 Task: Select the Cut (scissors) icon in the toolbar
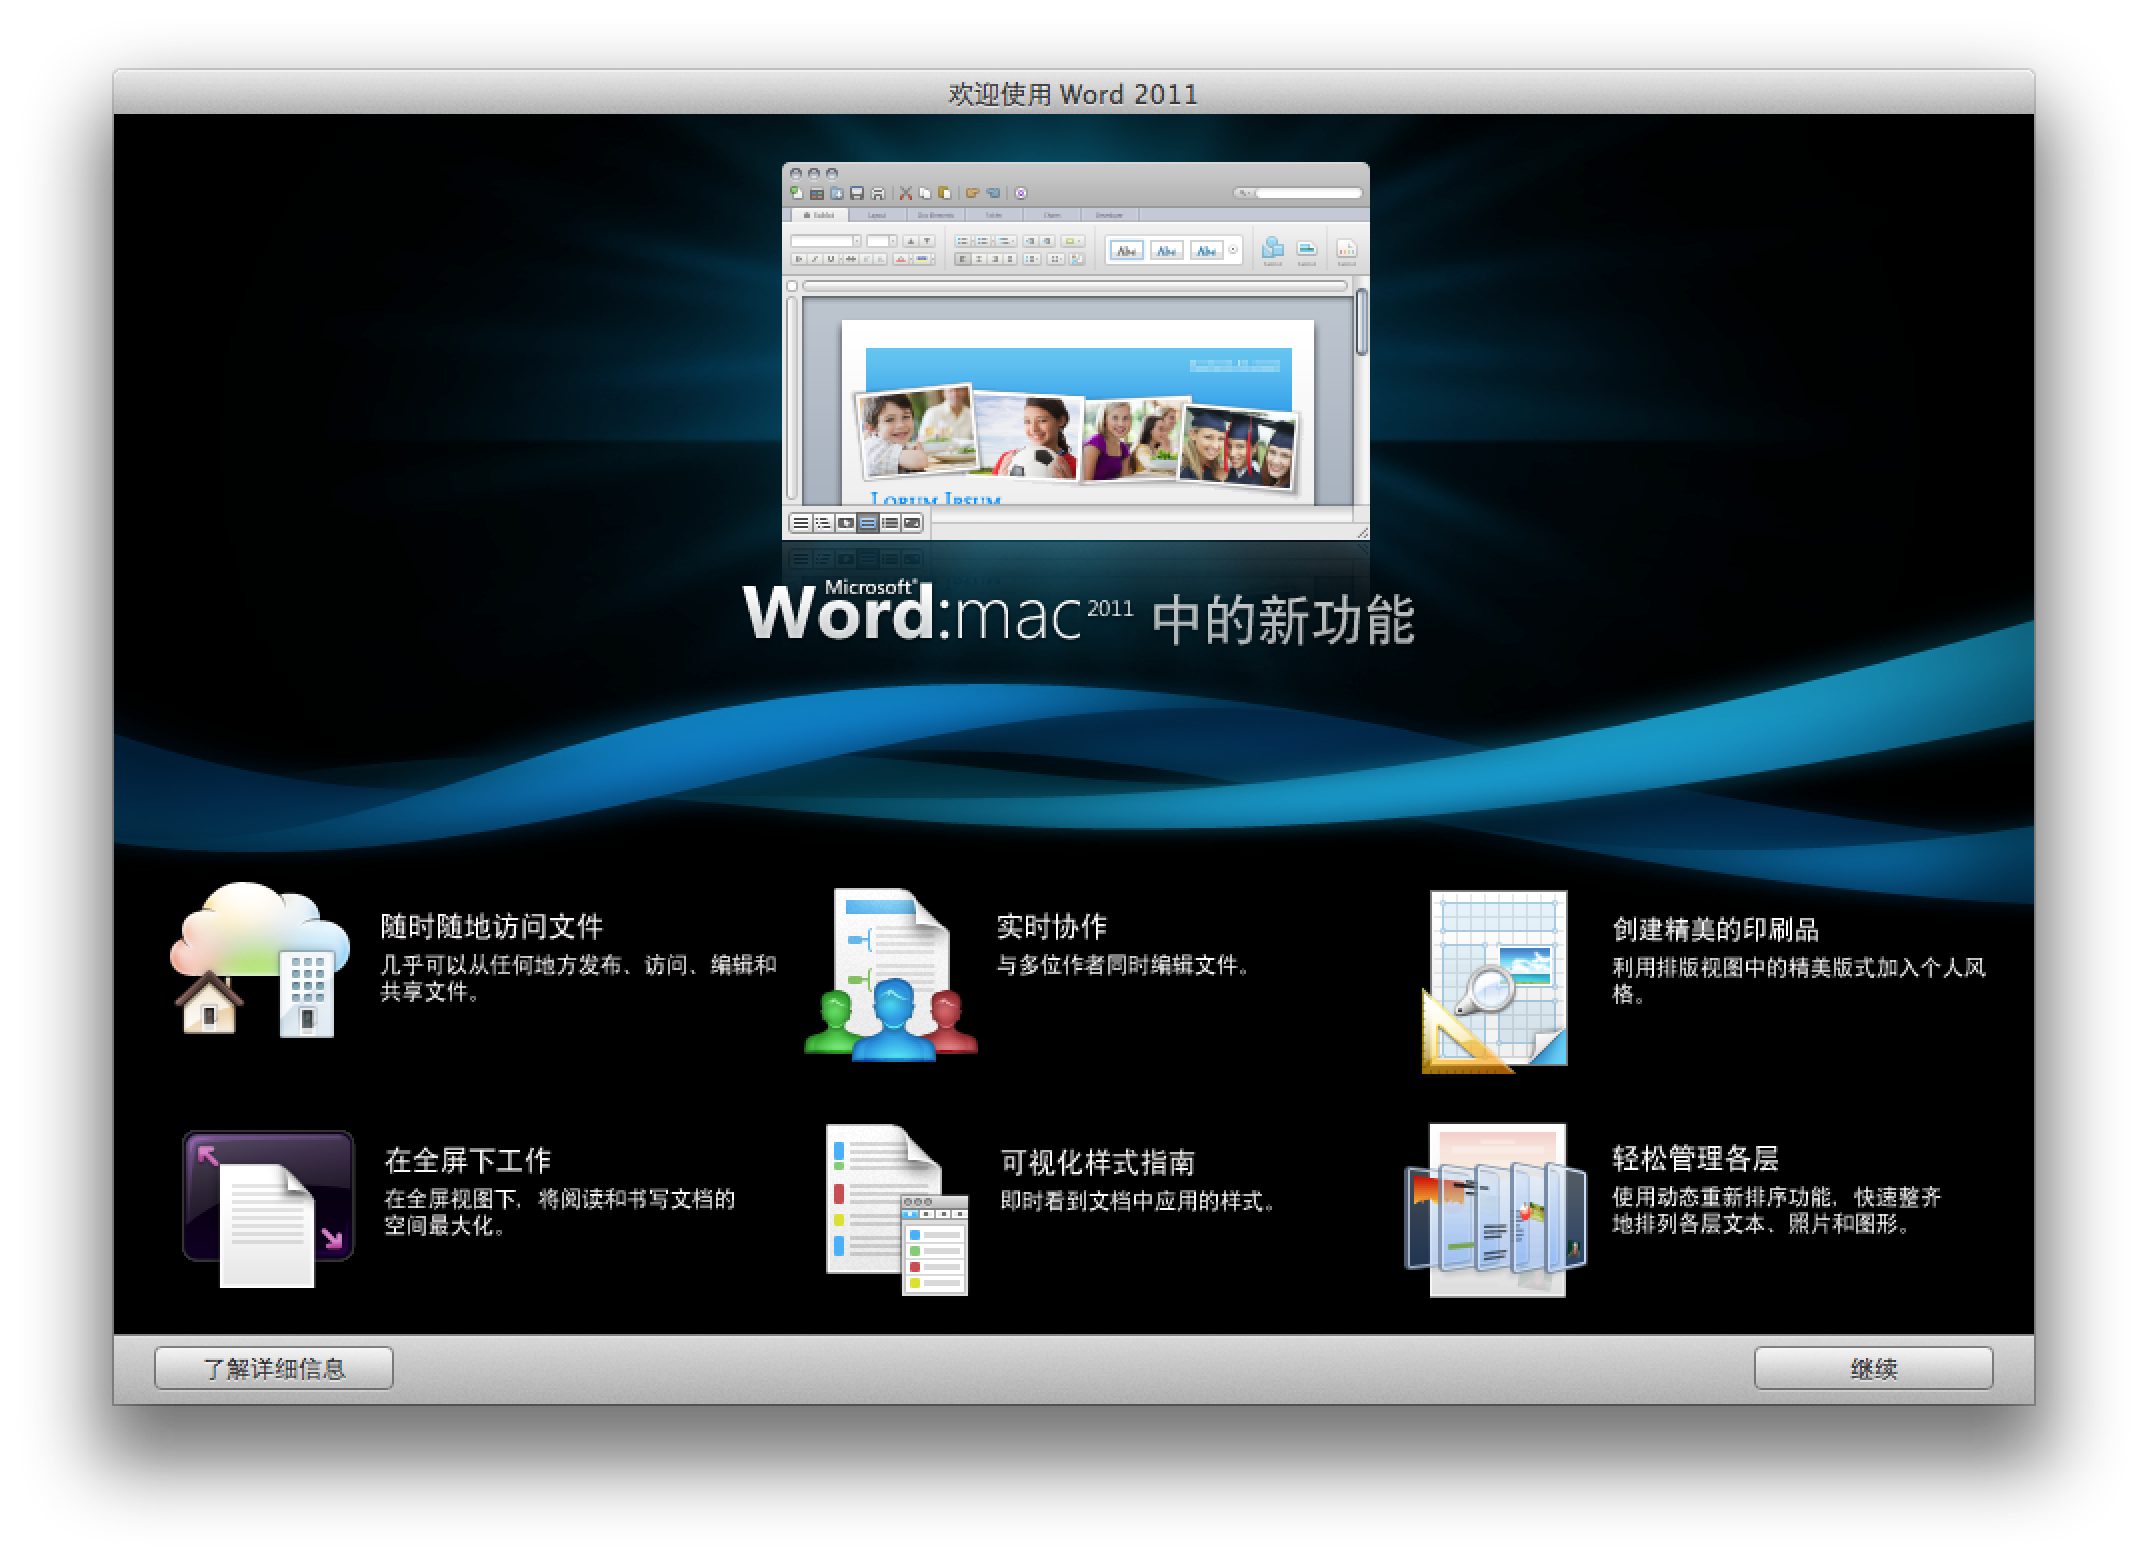tap(906, 194)
